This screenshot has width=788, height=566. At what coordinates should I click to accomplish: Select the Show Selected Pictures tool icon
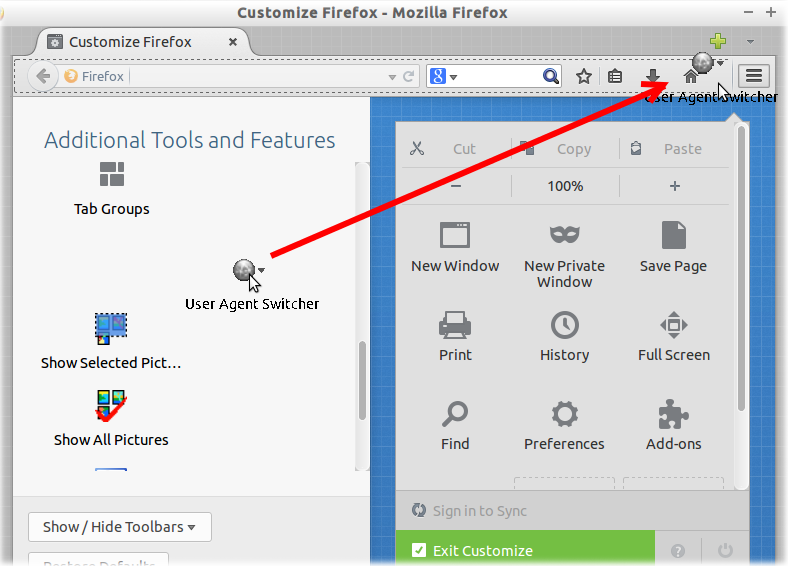tap(111, 328)
